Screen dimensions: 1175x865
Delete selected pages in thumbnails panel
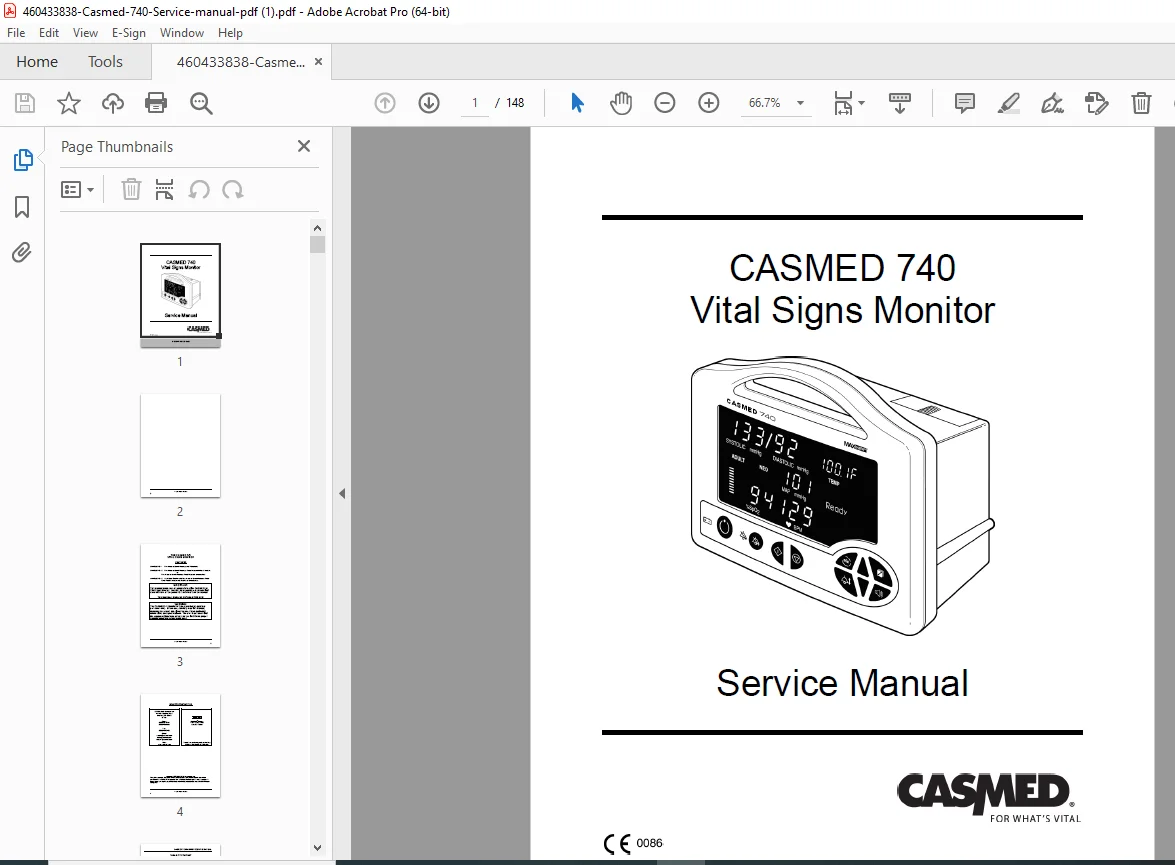pos(131,190)
